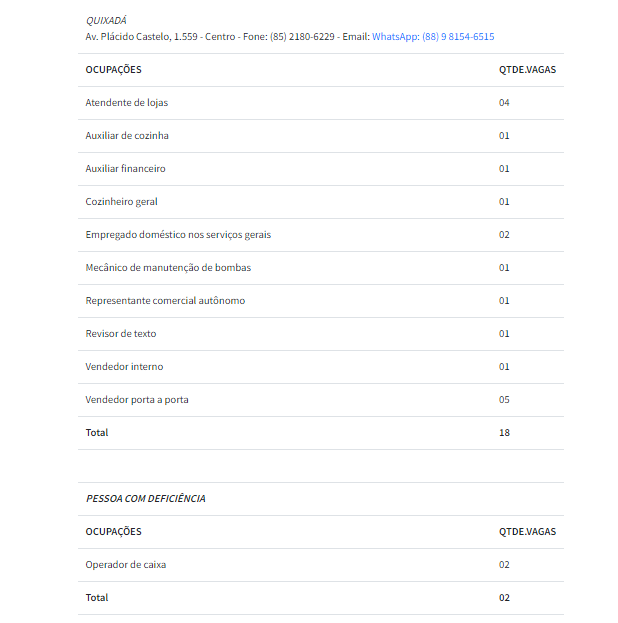Click the total value 18
The width and height of the screenshot is (618, 623).
point(505,433)
